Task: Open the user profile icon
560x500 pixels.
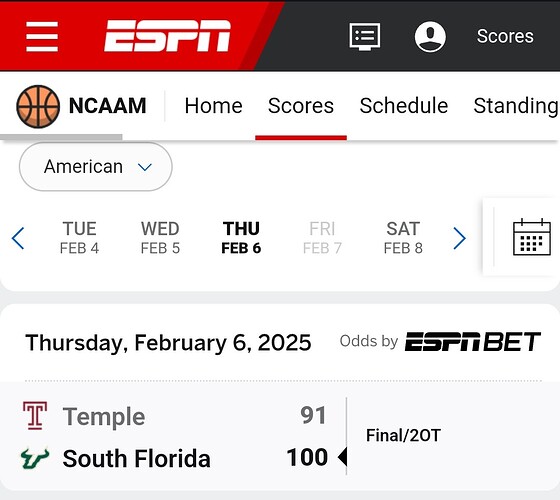Action: click(x=430, y=37)
